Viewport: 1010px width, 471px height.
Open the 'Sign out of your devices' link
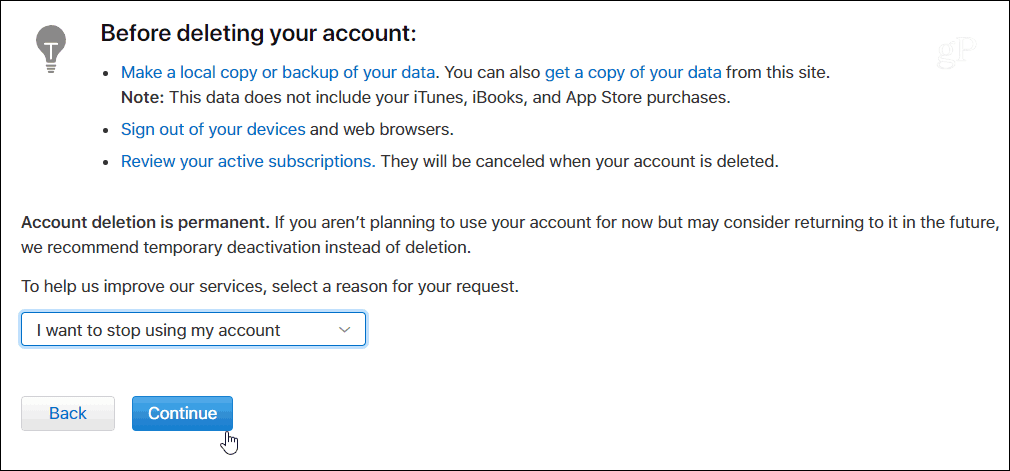(x=213, y=130)
